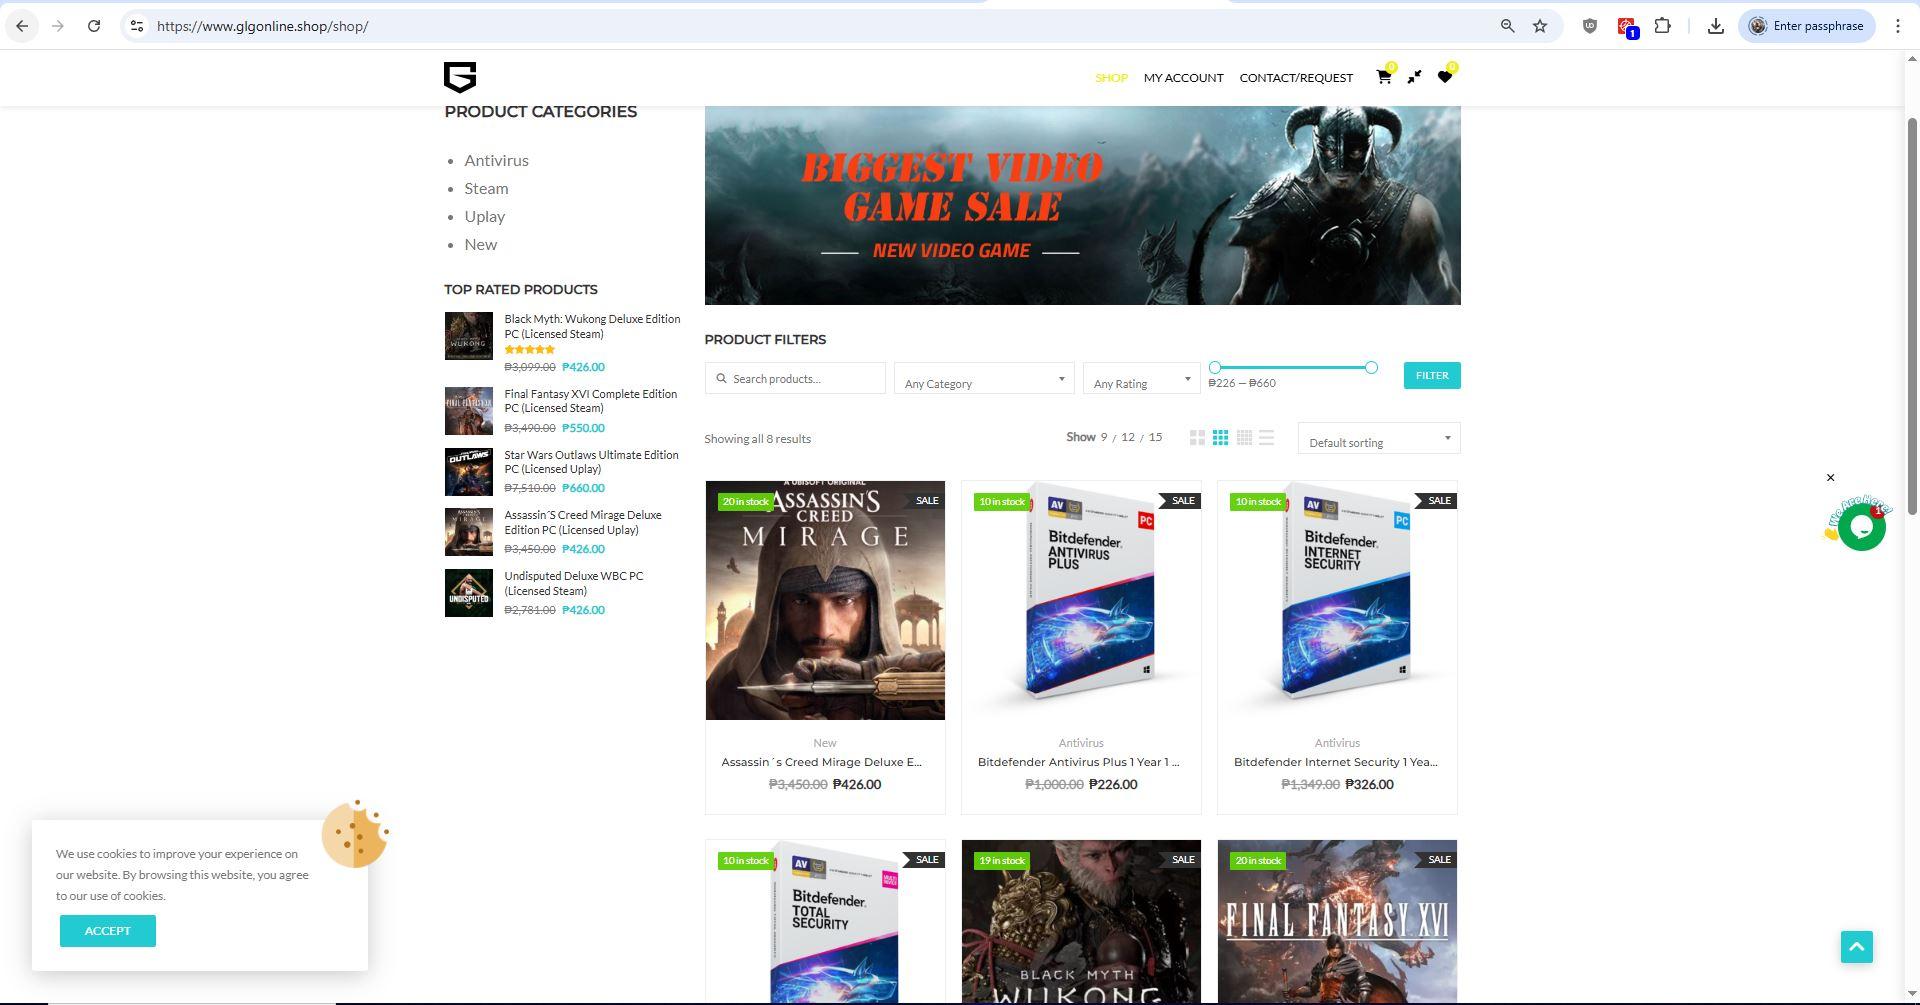Switch to two-column grid view
Viewport: 1920px width, 1005px height.
pyautogui.click(x=1197, y=438)
